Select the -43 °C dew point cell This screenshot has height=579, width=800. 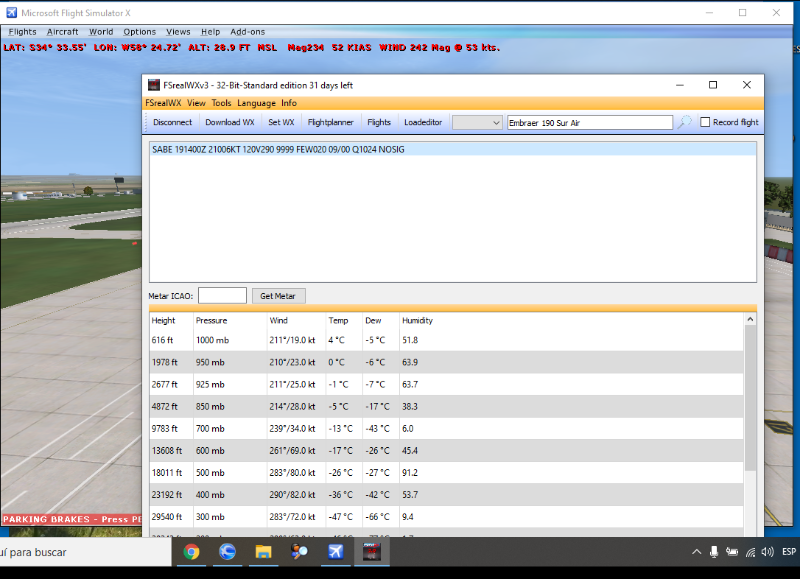pos(377,429)
